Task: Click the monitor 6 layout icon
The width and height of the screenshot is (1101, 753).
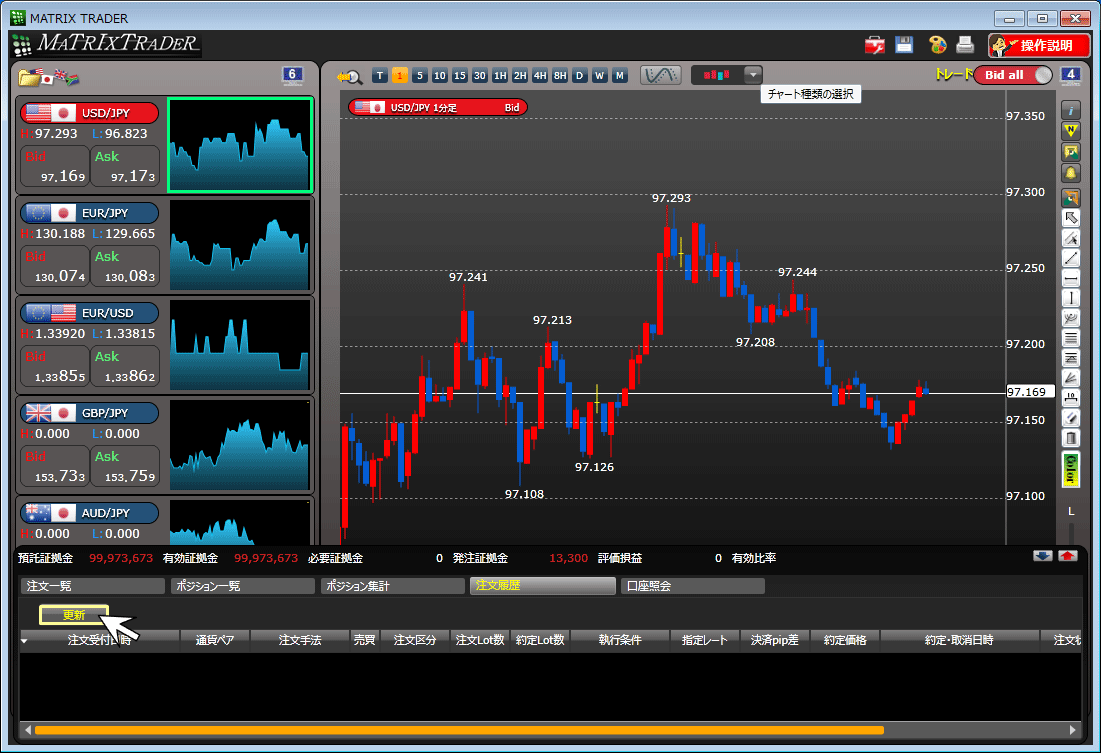Action: (292, 75)
